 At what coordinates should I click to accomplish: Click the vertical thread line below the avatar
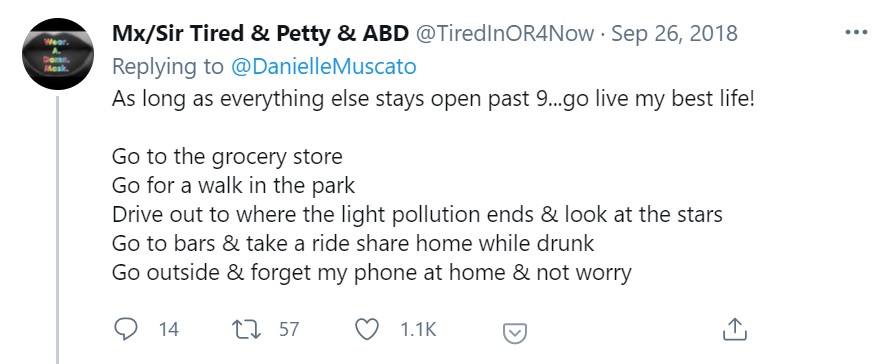point(57,230)
